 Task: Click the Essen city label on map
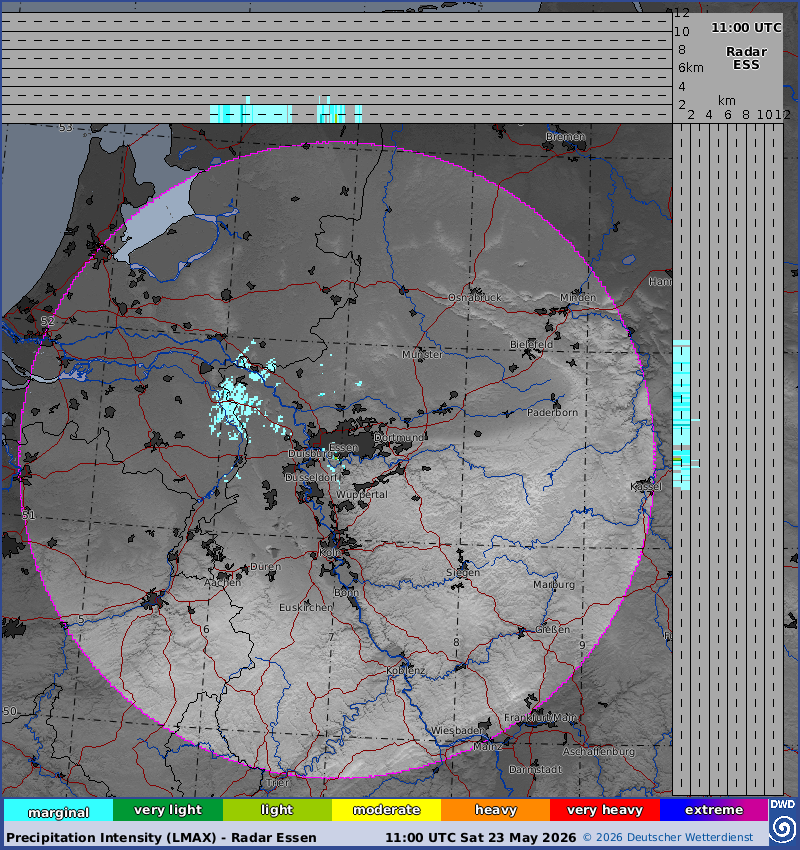[344, 447]
